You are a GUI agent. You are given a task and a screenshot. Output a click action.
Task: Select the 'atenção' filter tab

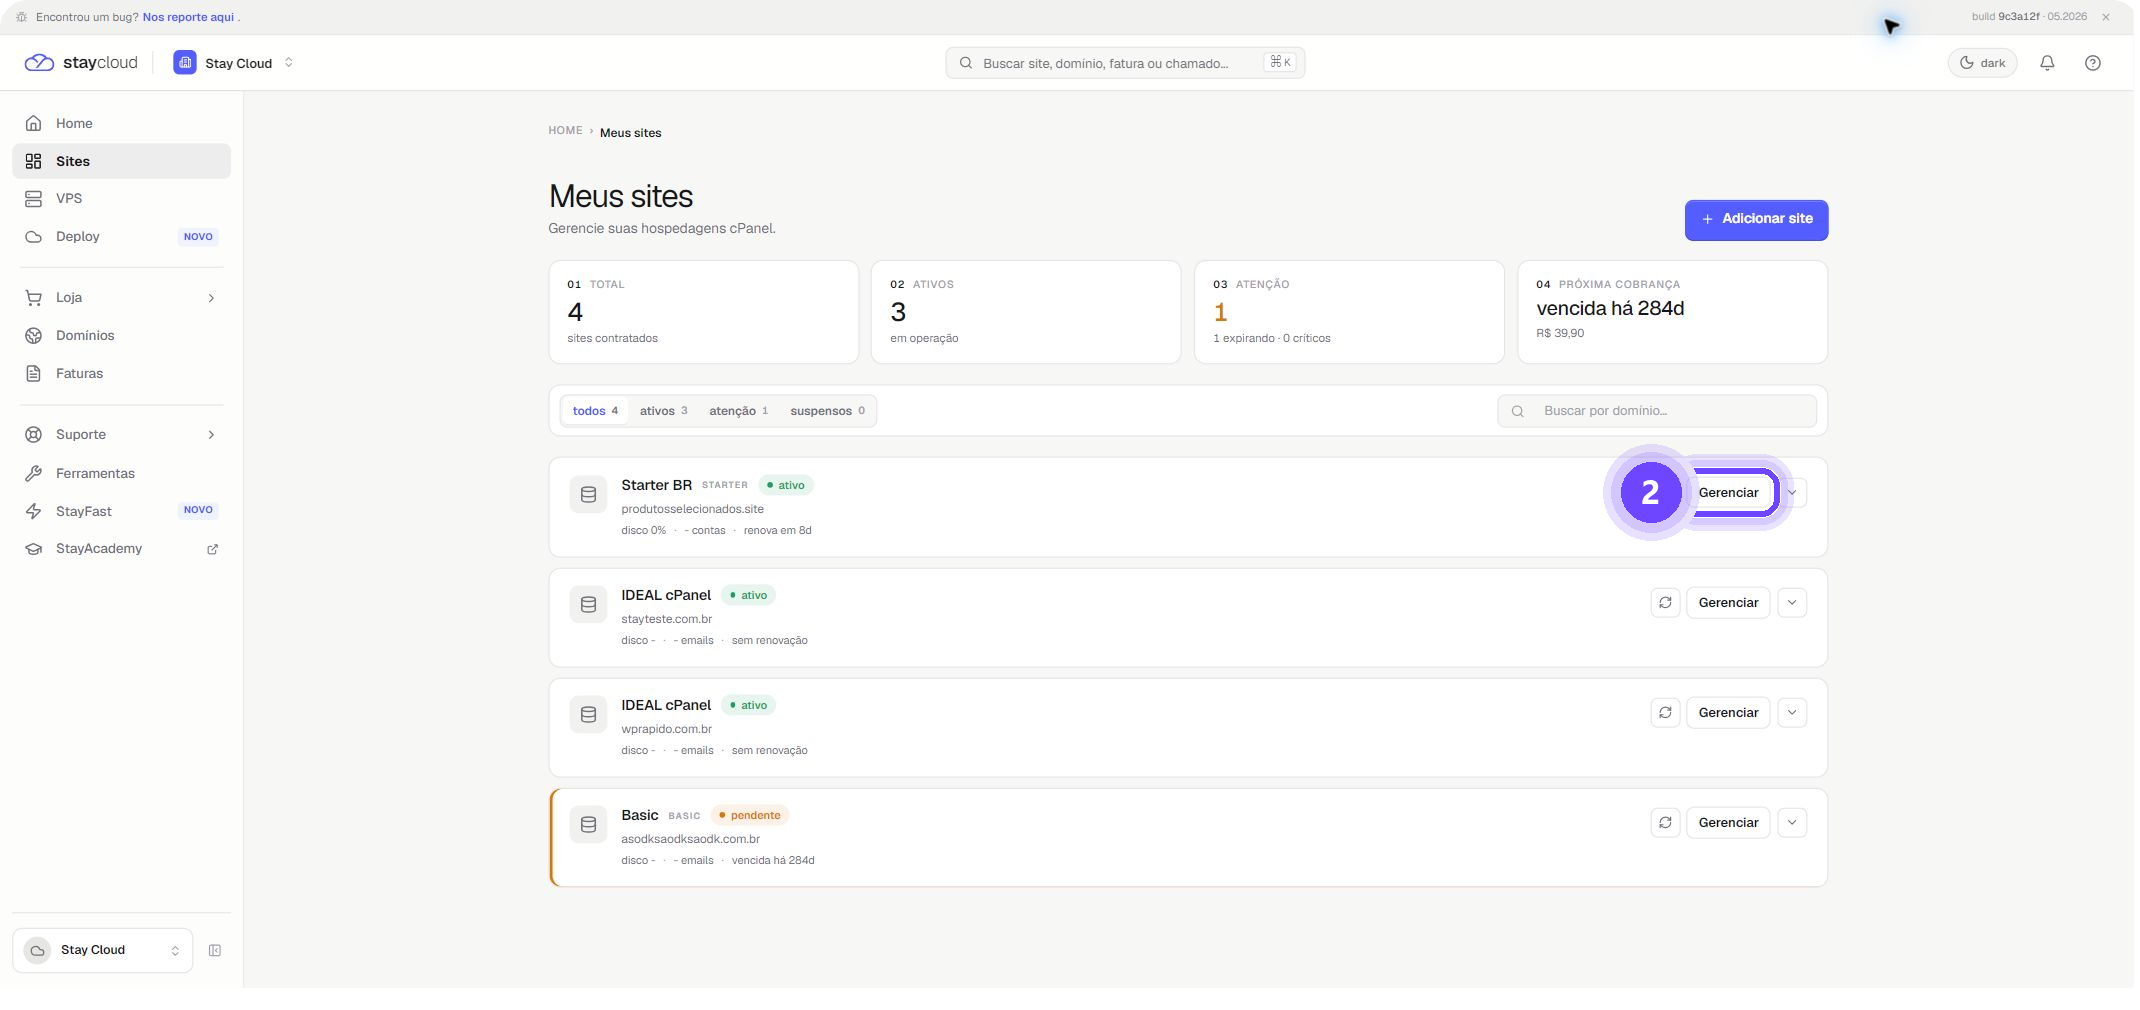point(738,411)
